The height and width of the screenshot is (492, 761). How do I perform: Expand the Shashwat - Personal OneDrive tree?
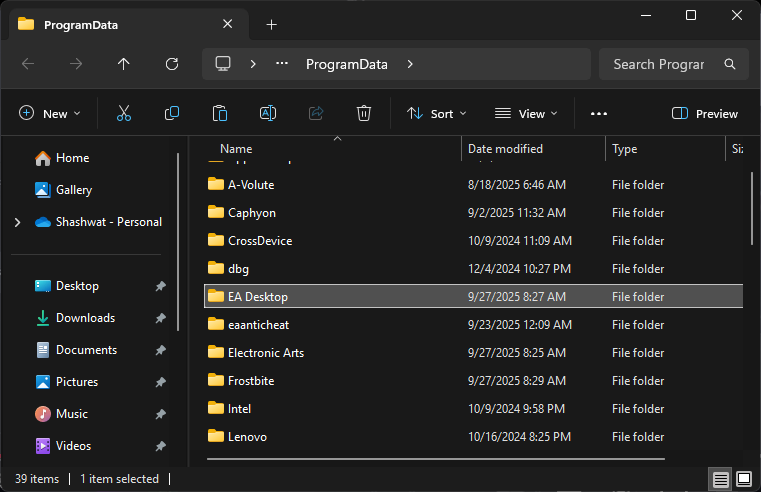pyautogui.click(x=17, y=222)
